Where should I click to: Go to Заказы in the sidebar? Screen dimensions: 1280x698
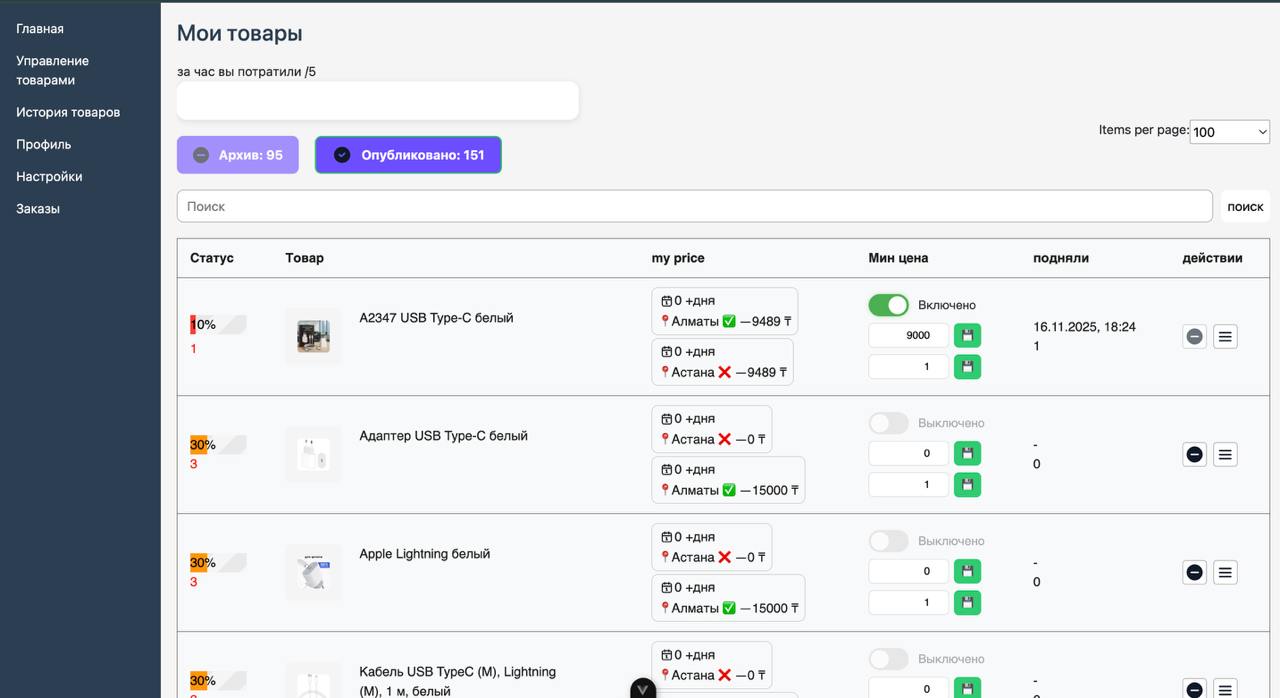pyautogui.click(x=38, y=209)
